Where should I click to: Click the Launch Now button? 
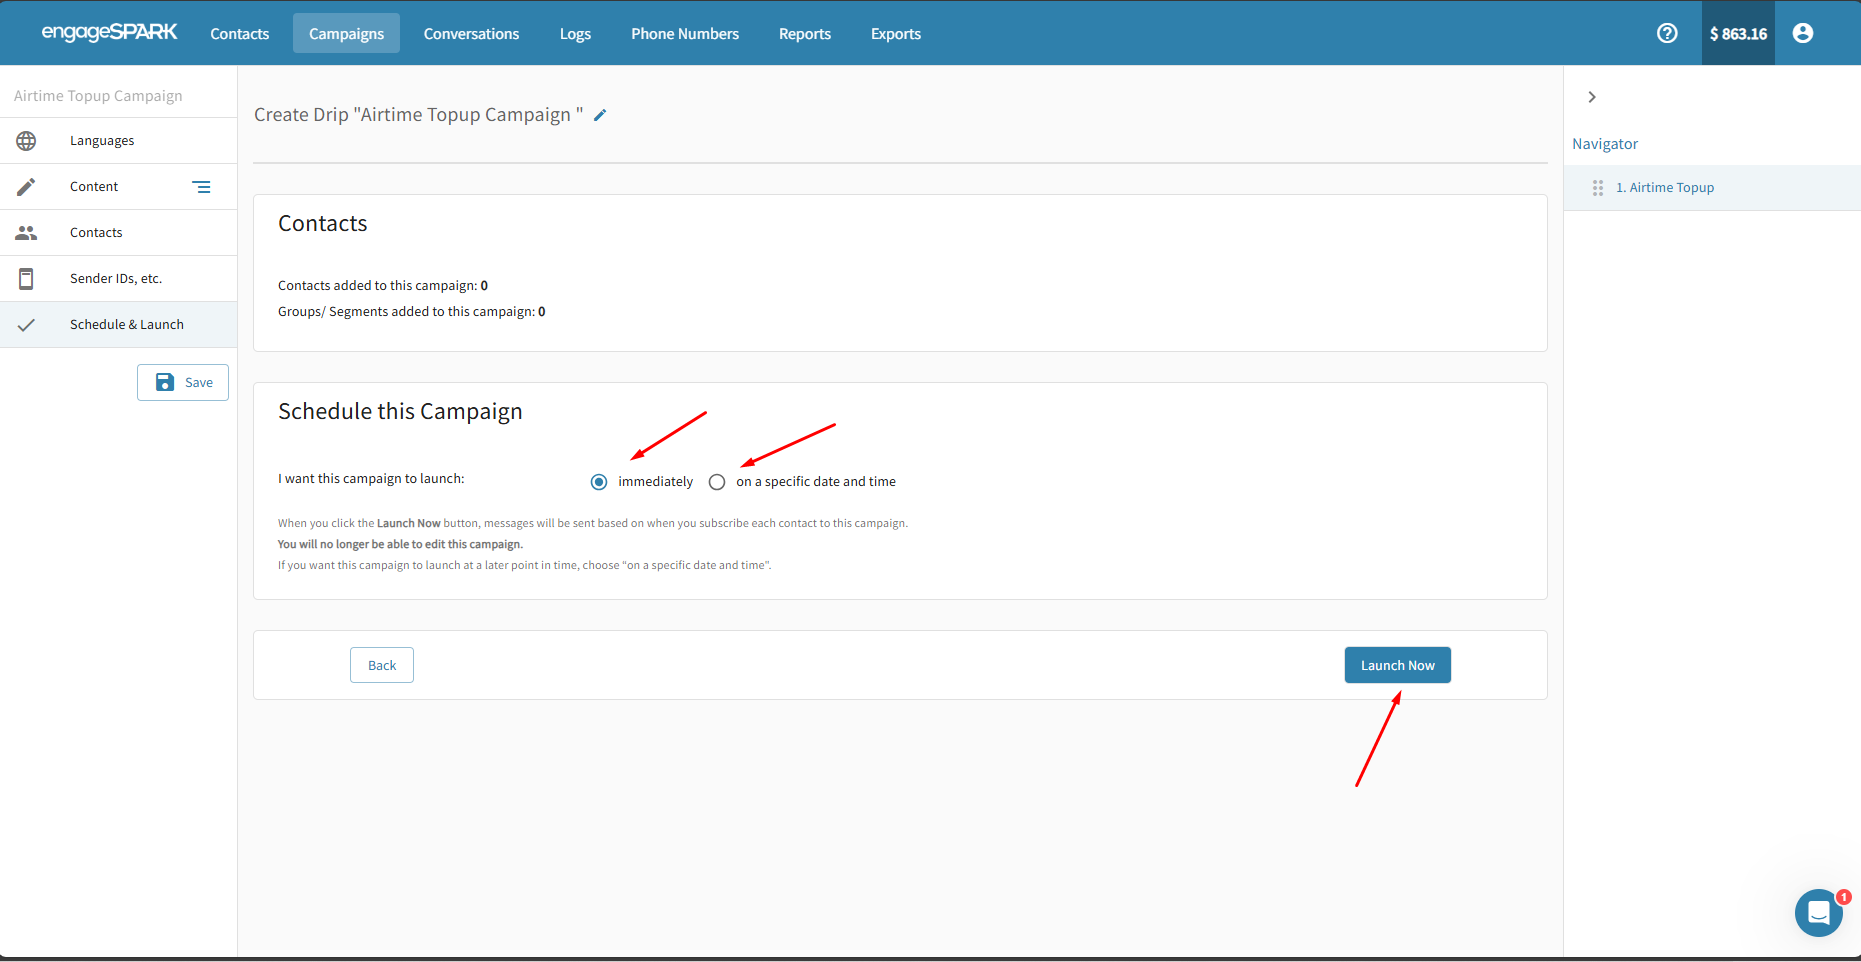(x=1397, y=665)
